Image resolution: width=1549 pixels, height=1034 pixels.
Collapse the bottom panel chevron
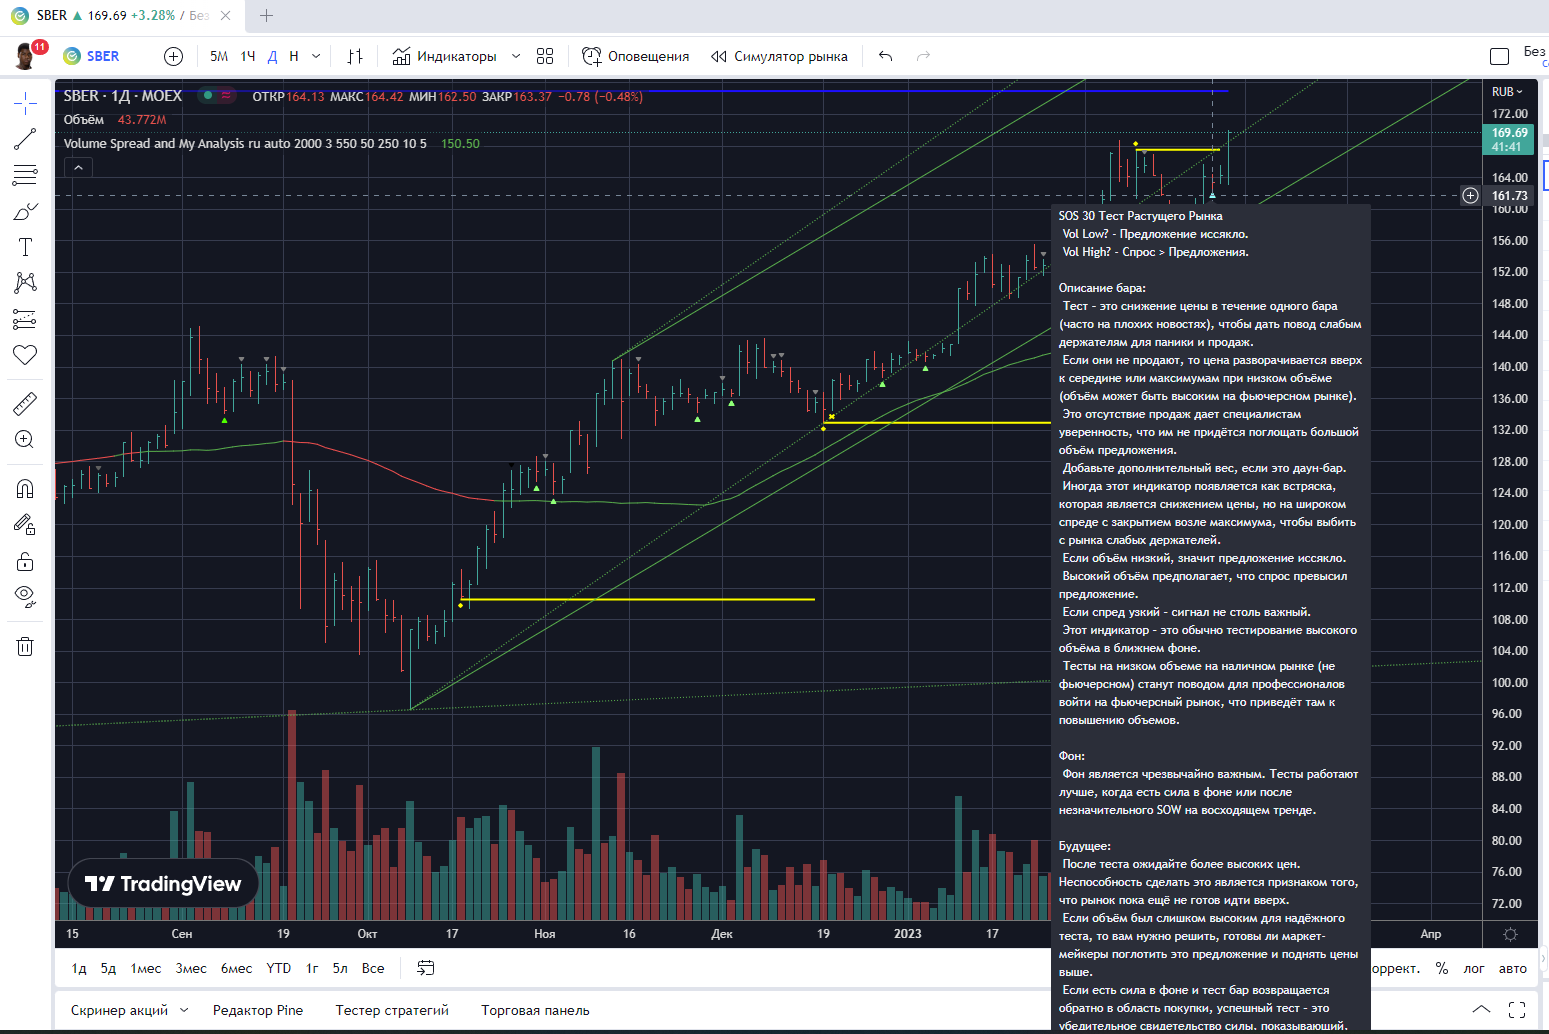point(1481,1010)
